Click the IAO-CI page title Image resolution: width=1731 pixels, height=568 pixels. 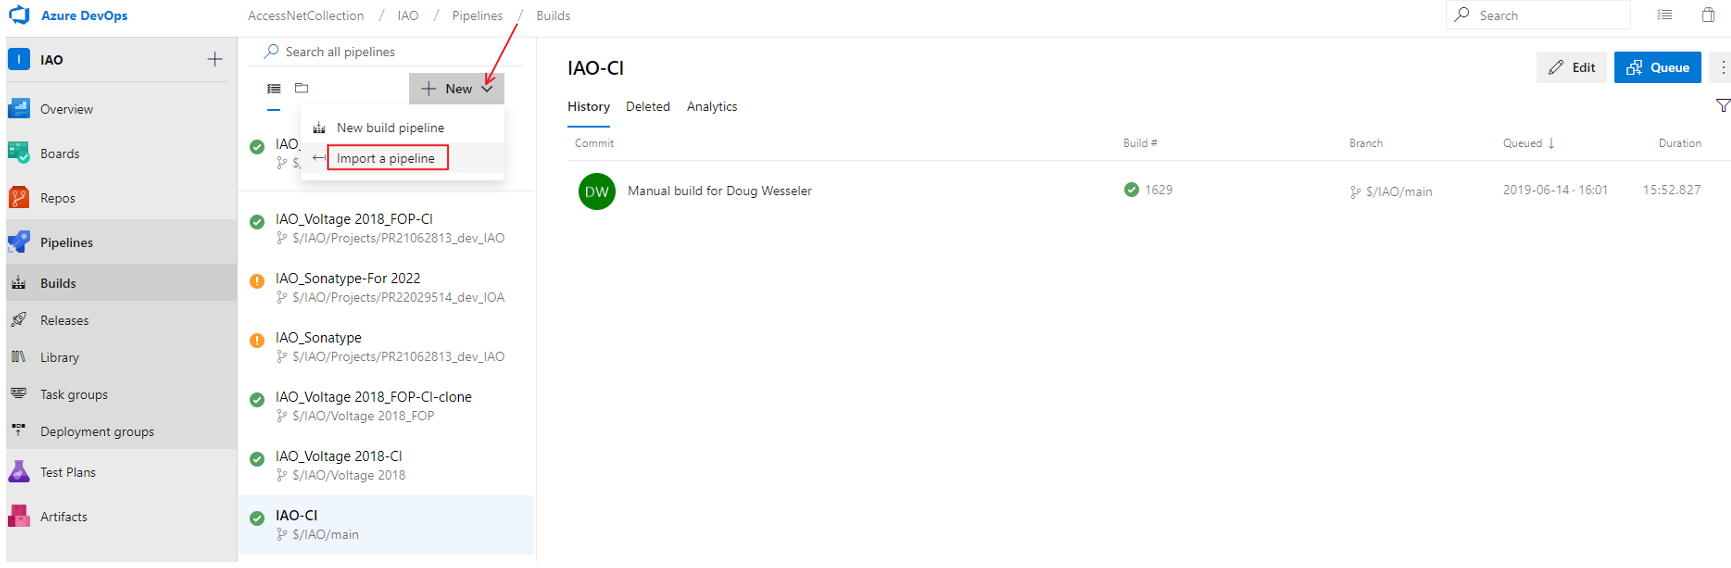pyautogui.click(x=595, y=68)
